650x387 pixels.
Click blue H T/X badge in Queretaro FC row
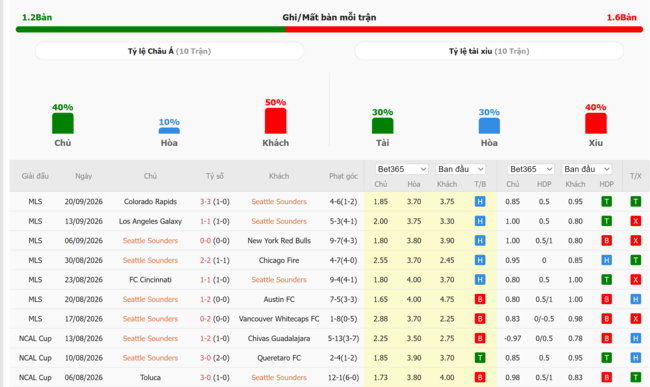tap(635, 358)
